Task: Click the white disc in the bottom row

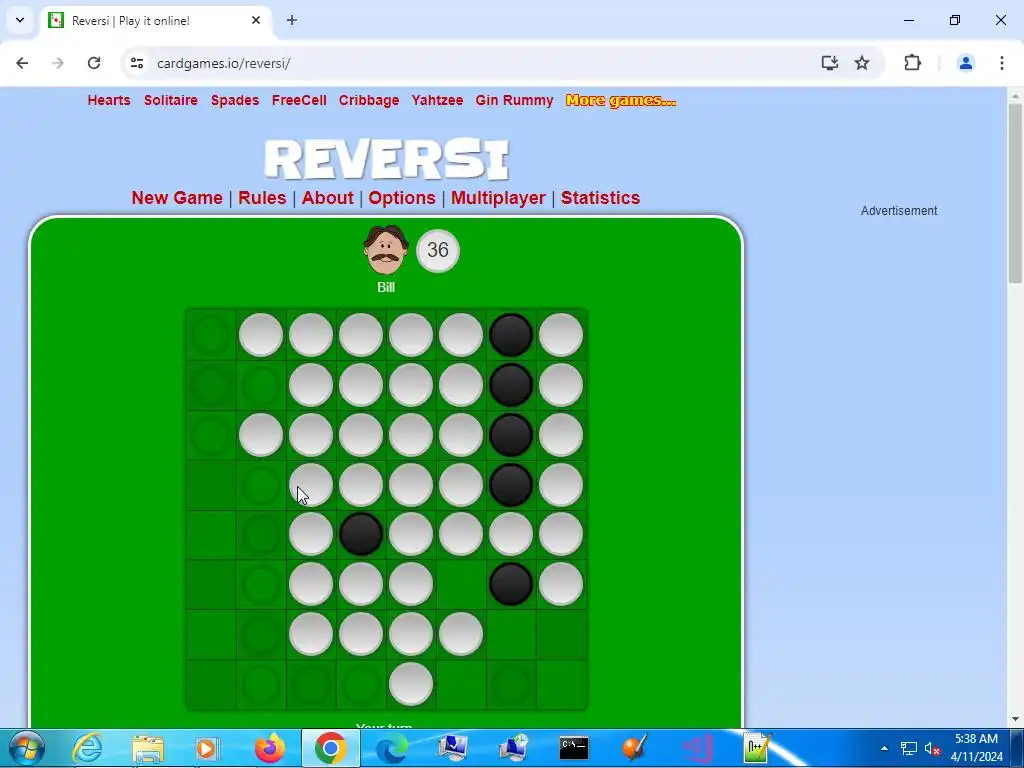Action: coord(411,684)
